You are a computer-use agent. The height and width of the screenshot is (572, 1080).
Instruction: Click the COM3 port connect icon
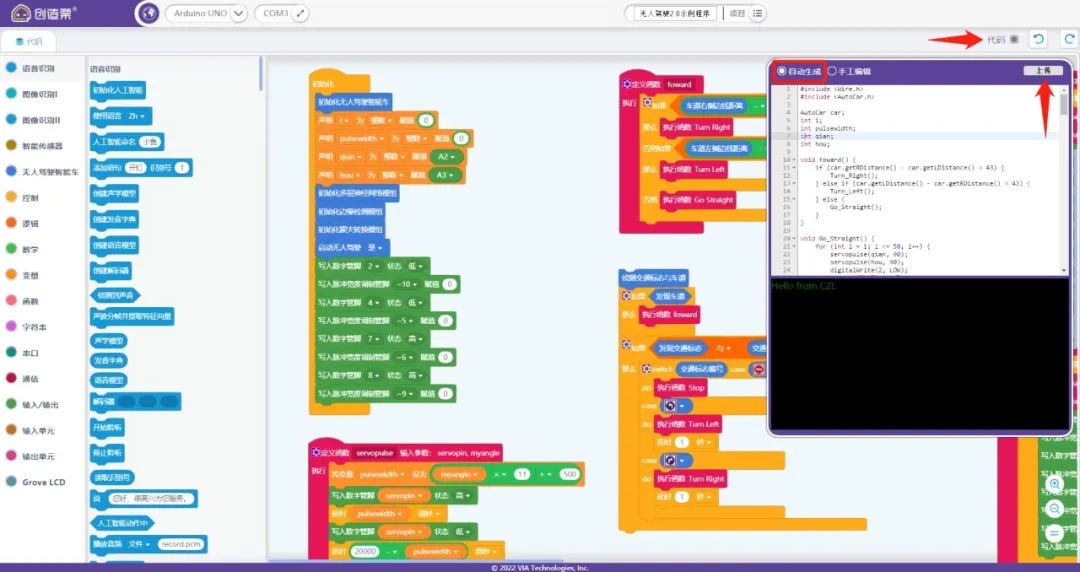pyautogui.click(x=300, y=14)
